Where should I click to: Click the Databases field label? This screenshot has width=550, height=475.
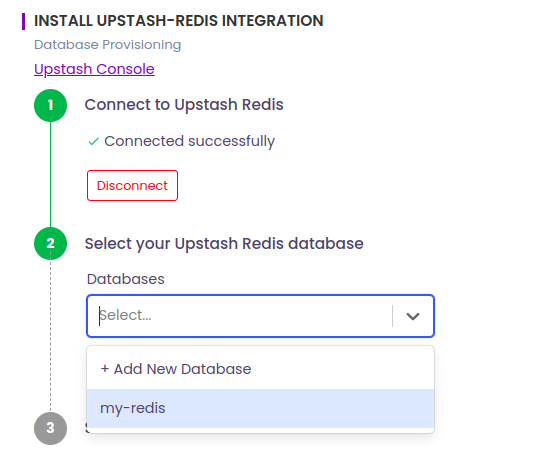126,279
